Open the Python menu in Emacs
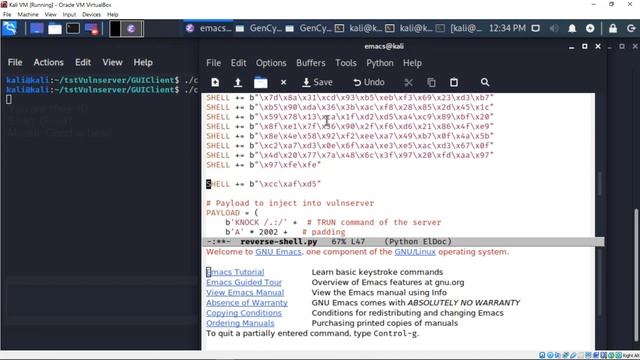Viewport: 640px width, 360px height. point(380,63)
